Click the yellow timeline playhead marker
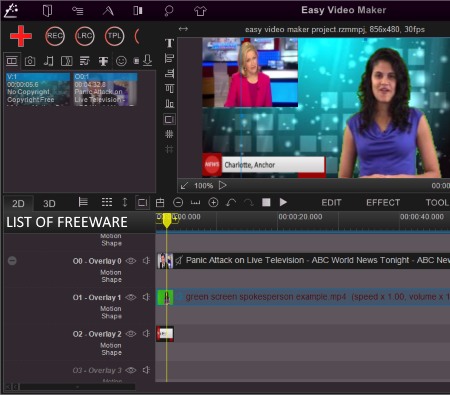The image size is (450, 395). 167,220
